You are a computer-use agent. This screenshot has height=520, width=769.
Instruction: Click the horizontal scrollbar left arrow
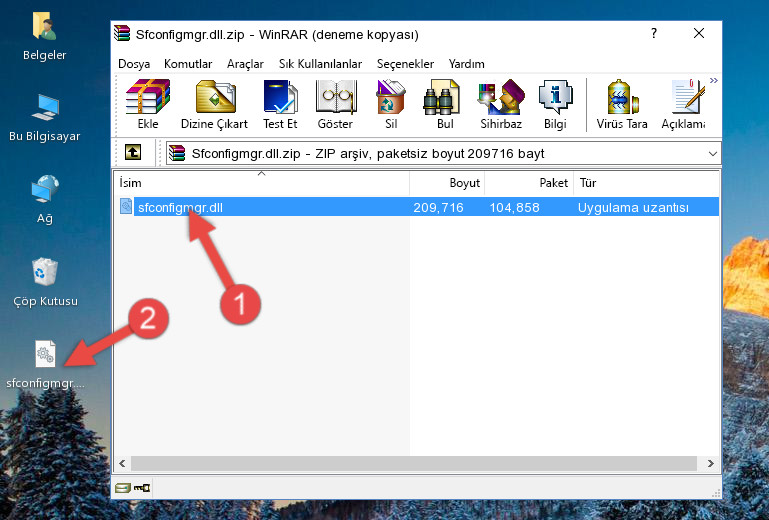pos(122,463)
